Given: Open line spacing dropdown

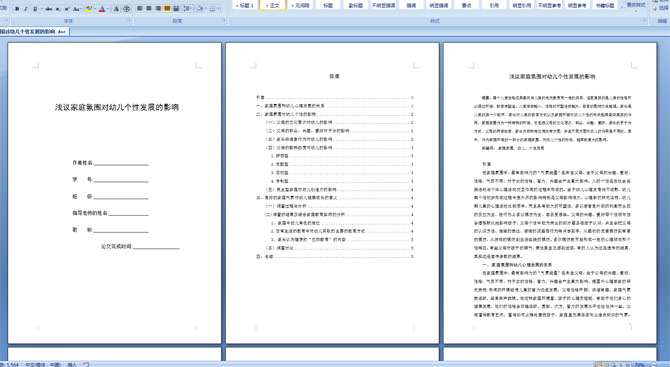Looking at the screenshot, I should click(x=188, y=9).
